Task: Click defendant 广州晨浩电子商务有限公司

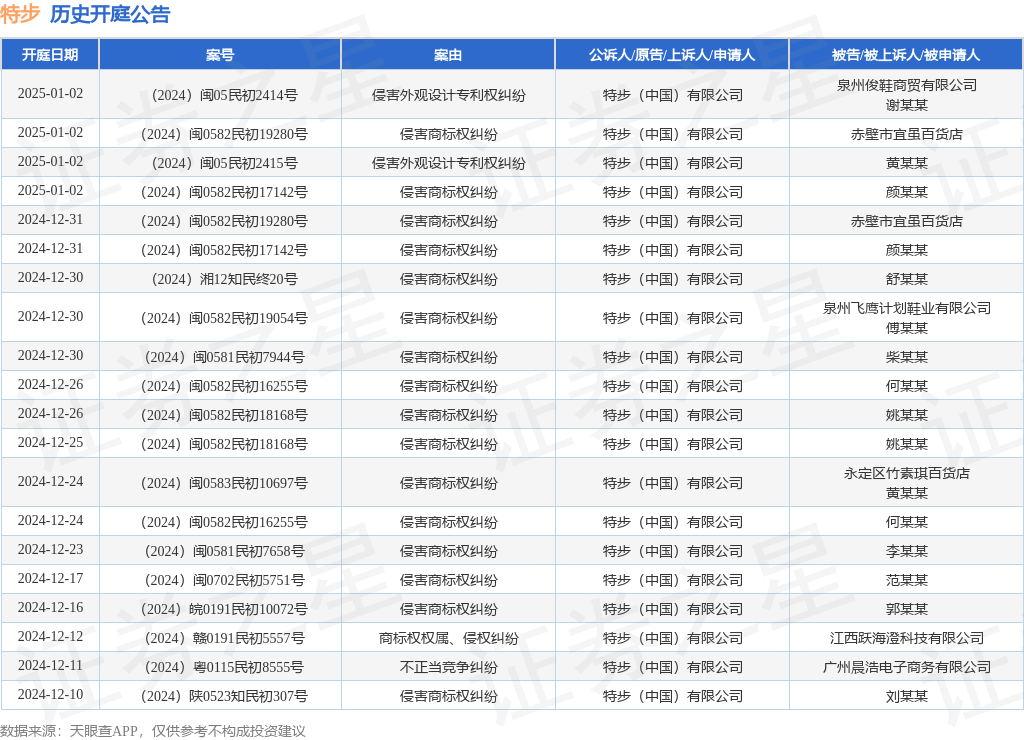Action: 906,668
